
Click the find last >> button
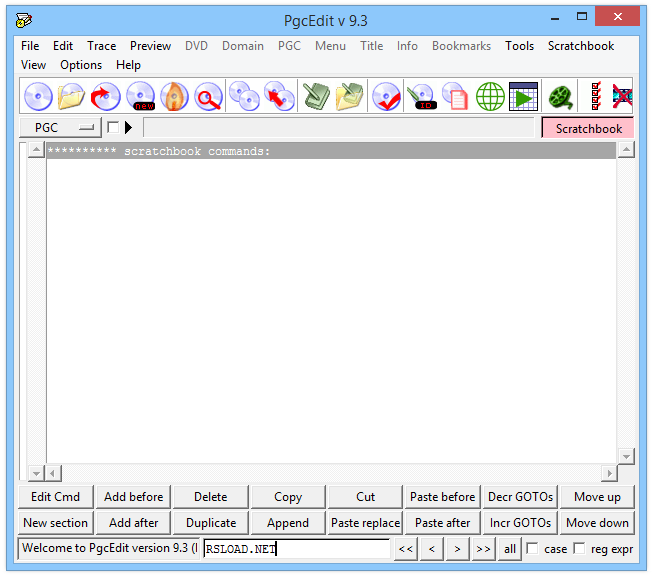(483, 549)
